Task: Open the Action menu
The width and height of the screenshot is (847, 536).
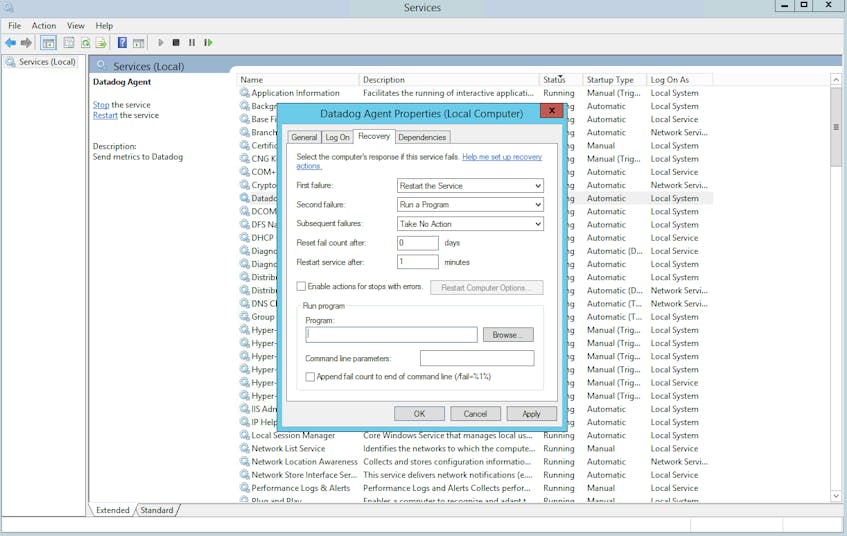Action: click(x=44, y=26)
